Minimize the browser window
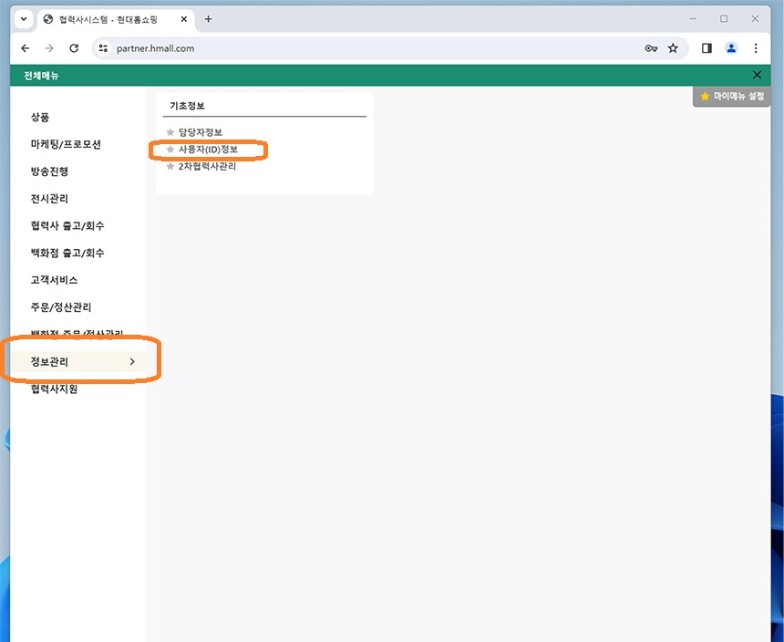 (693, 19)
